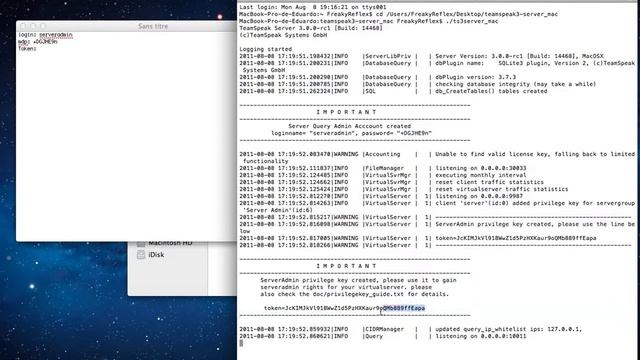Click Server Version: 3.0.0-rc1 MacOSX log entry
Viewport: 640px width, 360px height.
519,56
